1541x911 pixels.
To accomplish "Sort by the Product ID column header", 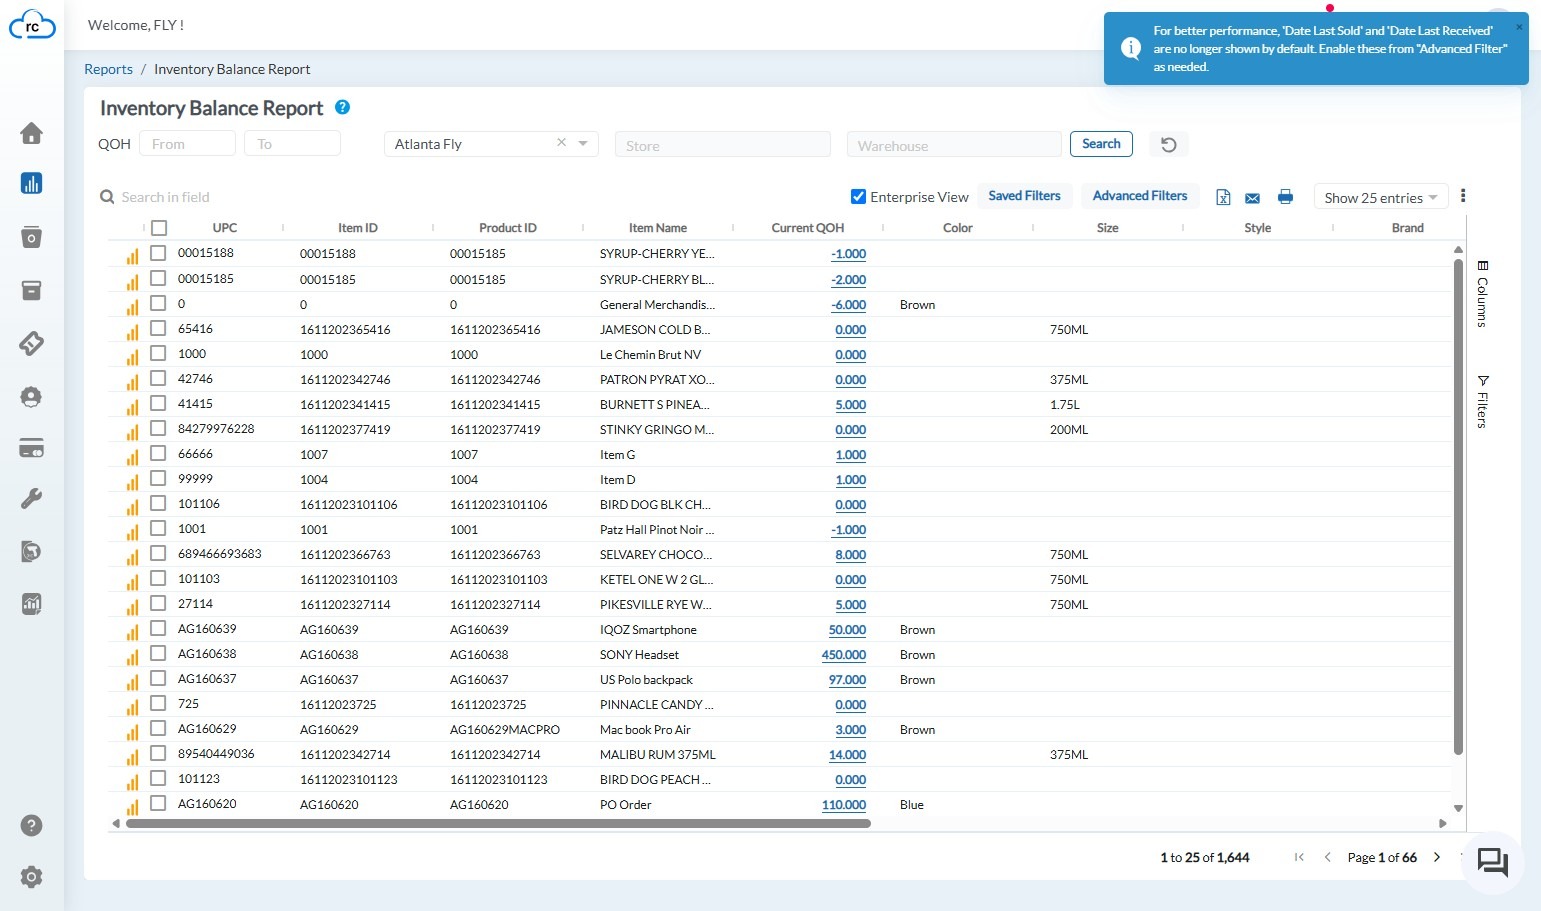I will [508, 228].
